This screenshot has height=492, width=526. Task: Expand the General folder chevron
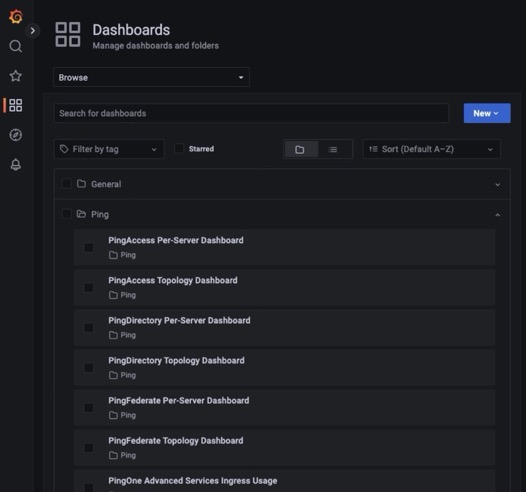(497, 184)
